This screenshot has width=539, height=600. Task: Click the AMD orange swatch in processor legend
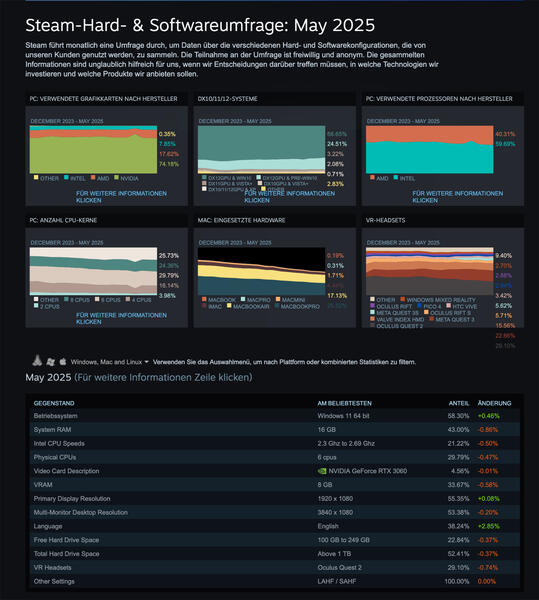point(372,178)
